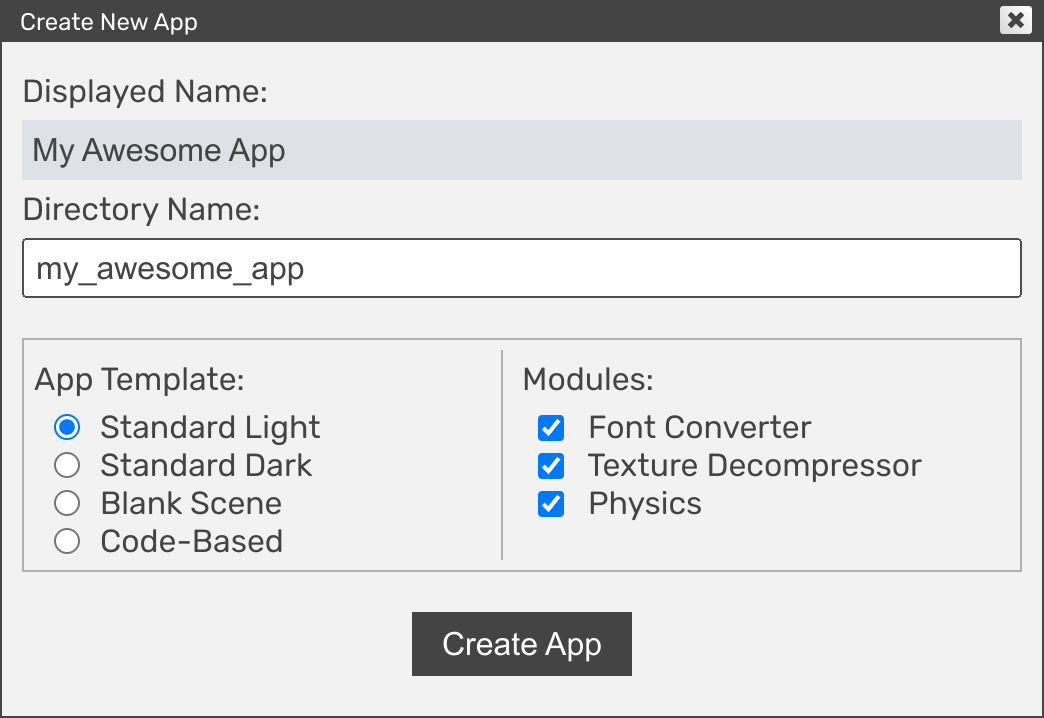Viewport: 1044px width, 718px height.
Task: Click inside the Directory Name field
Action: [x=521, y=268]
